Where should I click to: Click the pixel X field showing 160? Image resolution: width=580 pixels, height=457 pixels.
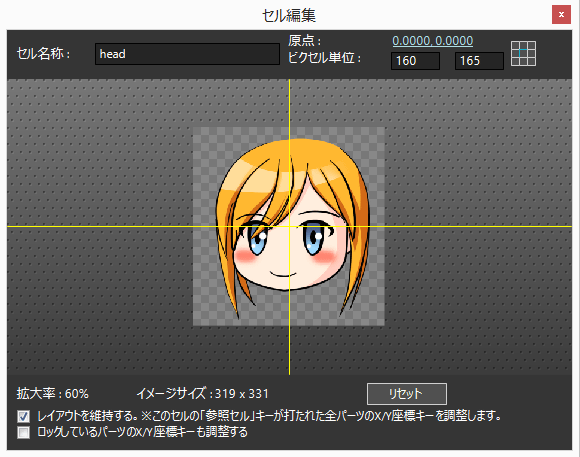coord(415,61)
